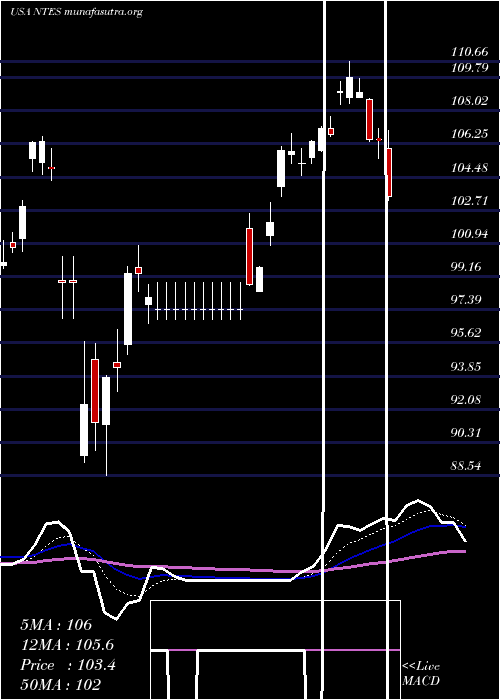
Task: Select the 110.66 price level label
Action: (x=470, y=52)
